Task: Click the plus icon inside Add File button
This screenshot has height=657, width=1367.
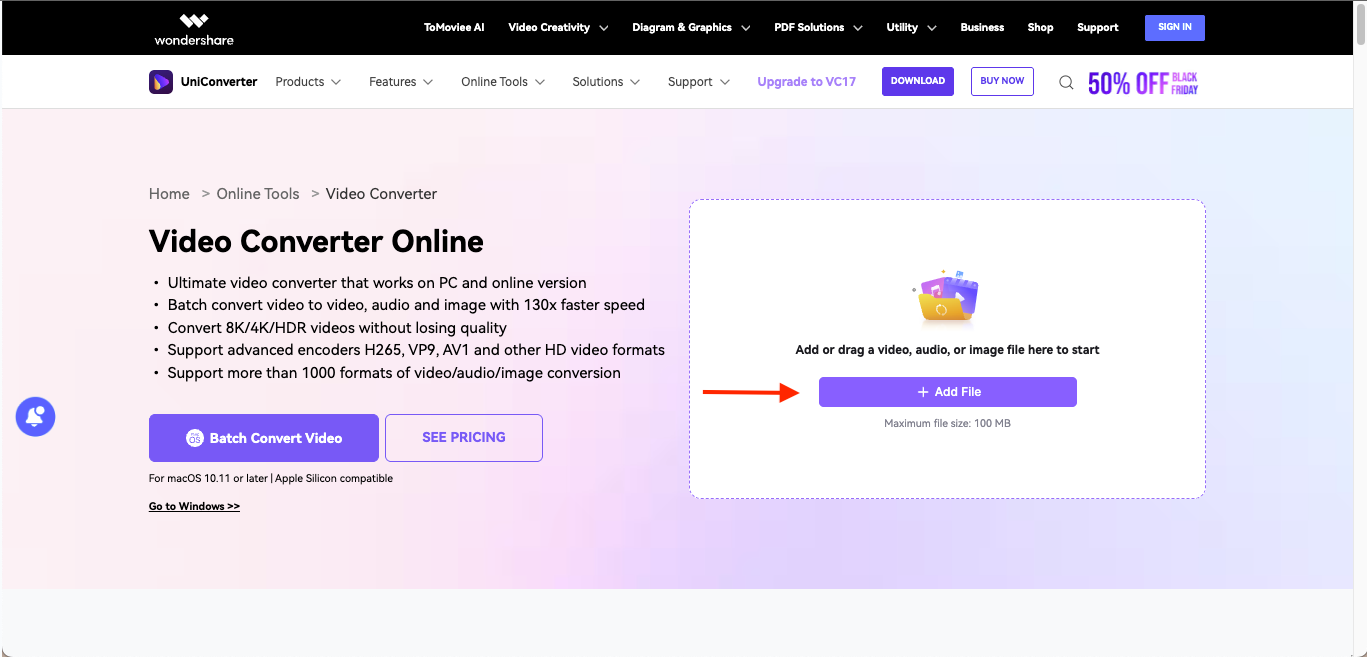Action: 922,391
